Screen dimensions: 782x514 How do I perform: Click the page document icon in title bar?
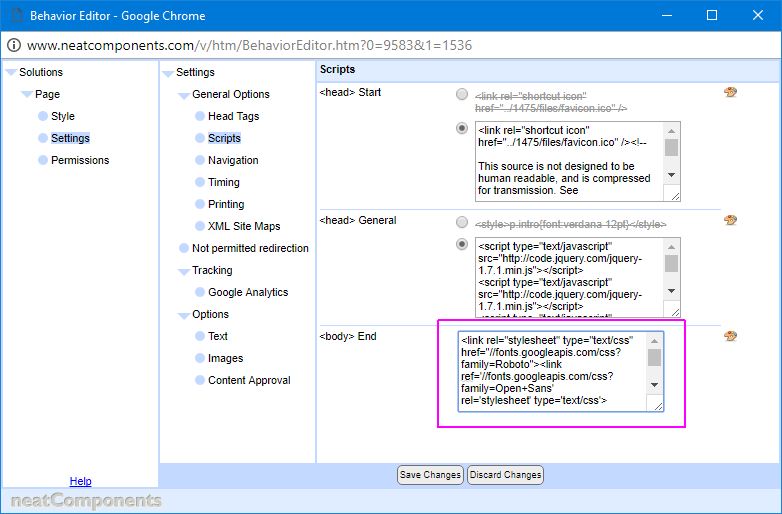click(x=17, y=15)
